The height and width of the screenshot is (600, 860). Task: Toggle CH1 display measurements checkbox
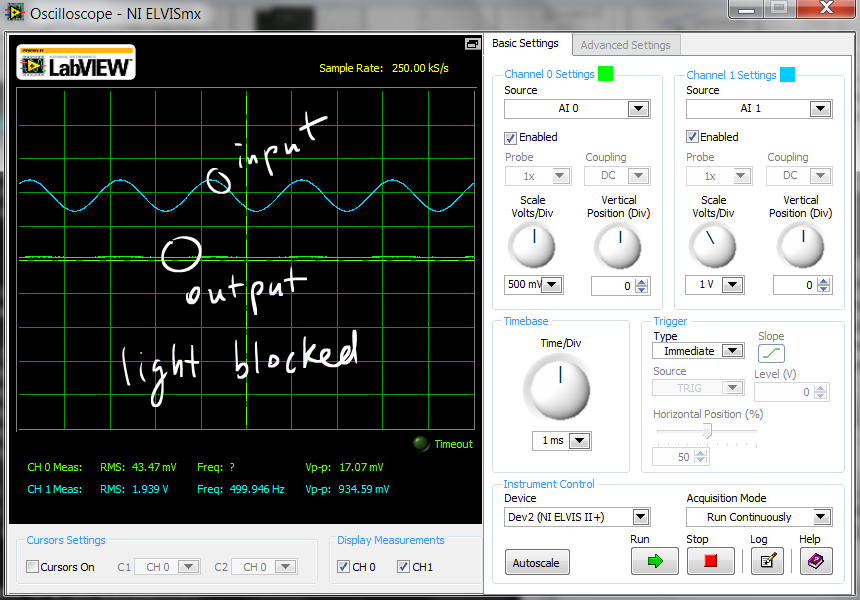click(403, 567)
